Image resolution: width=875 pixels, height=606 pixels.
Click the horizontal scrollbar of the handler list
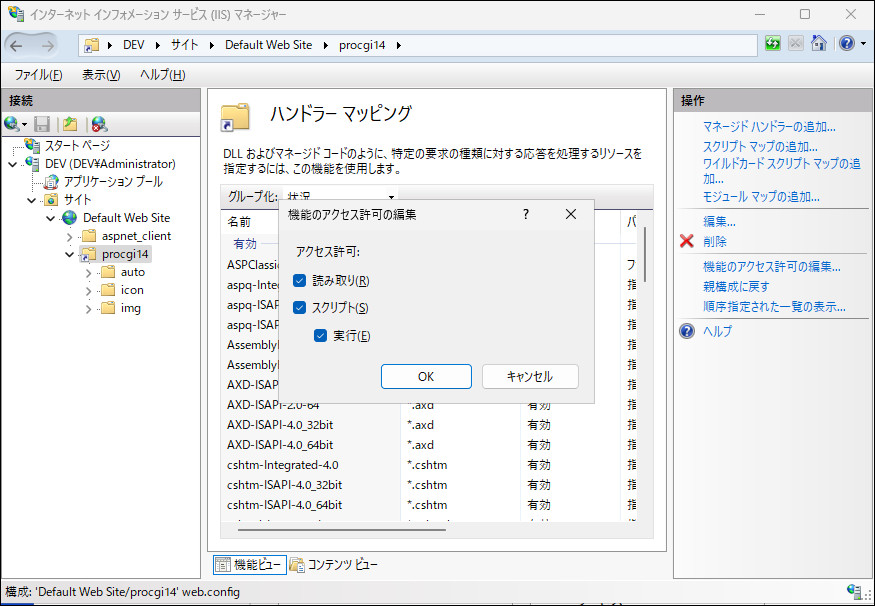click(342, 529)
